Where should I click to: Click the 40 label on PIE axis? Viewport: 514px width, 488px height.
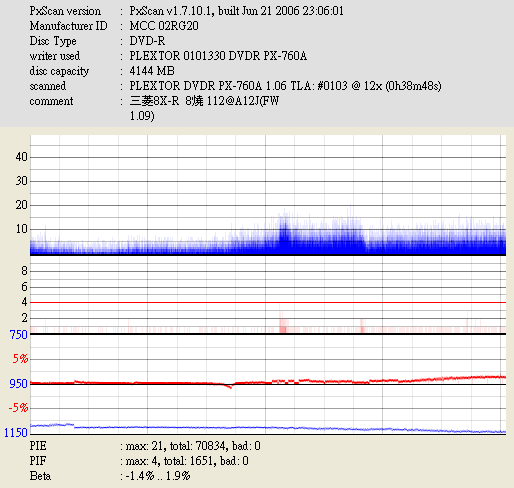[21, 157]
